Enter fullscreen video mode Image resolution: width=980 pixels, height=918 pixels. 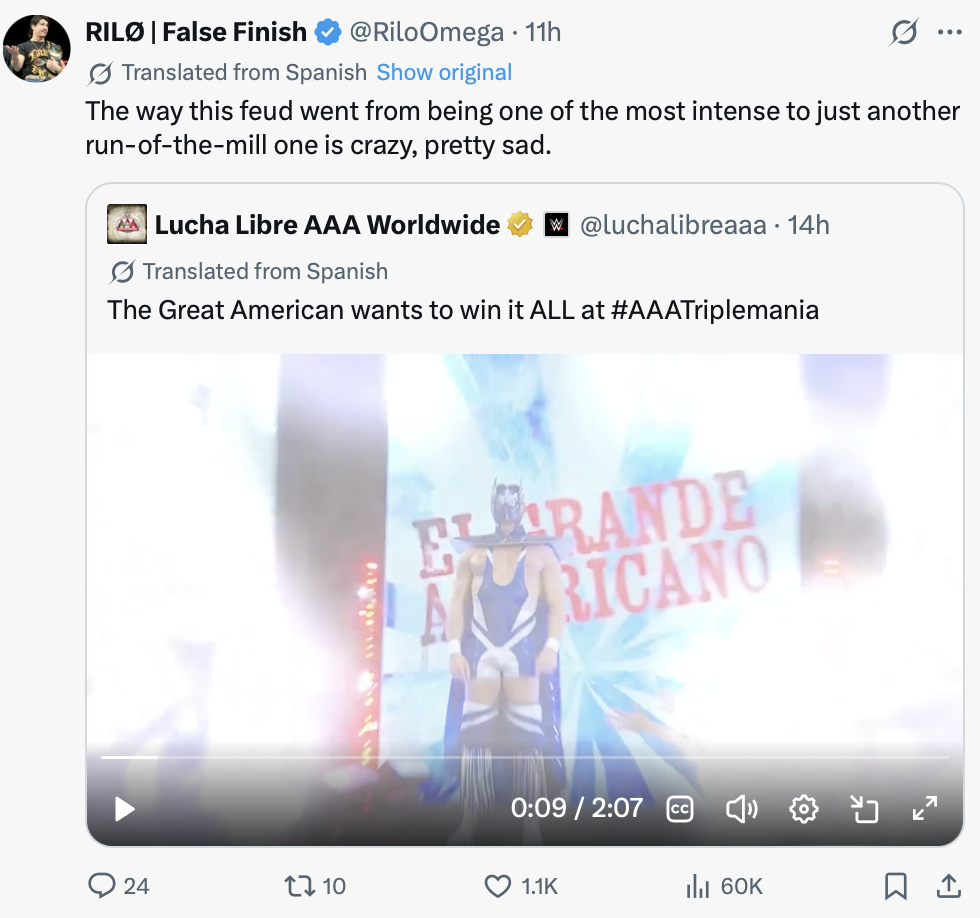click(x=925, y=809)
